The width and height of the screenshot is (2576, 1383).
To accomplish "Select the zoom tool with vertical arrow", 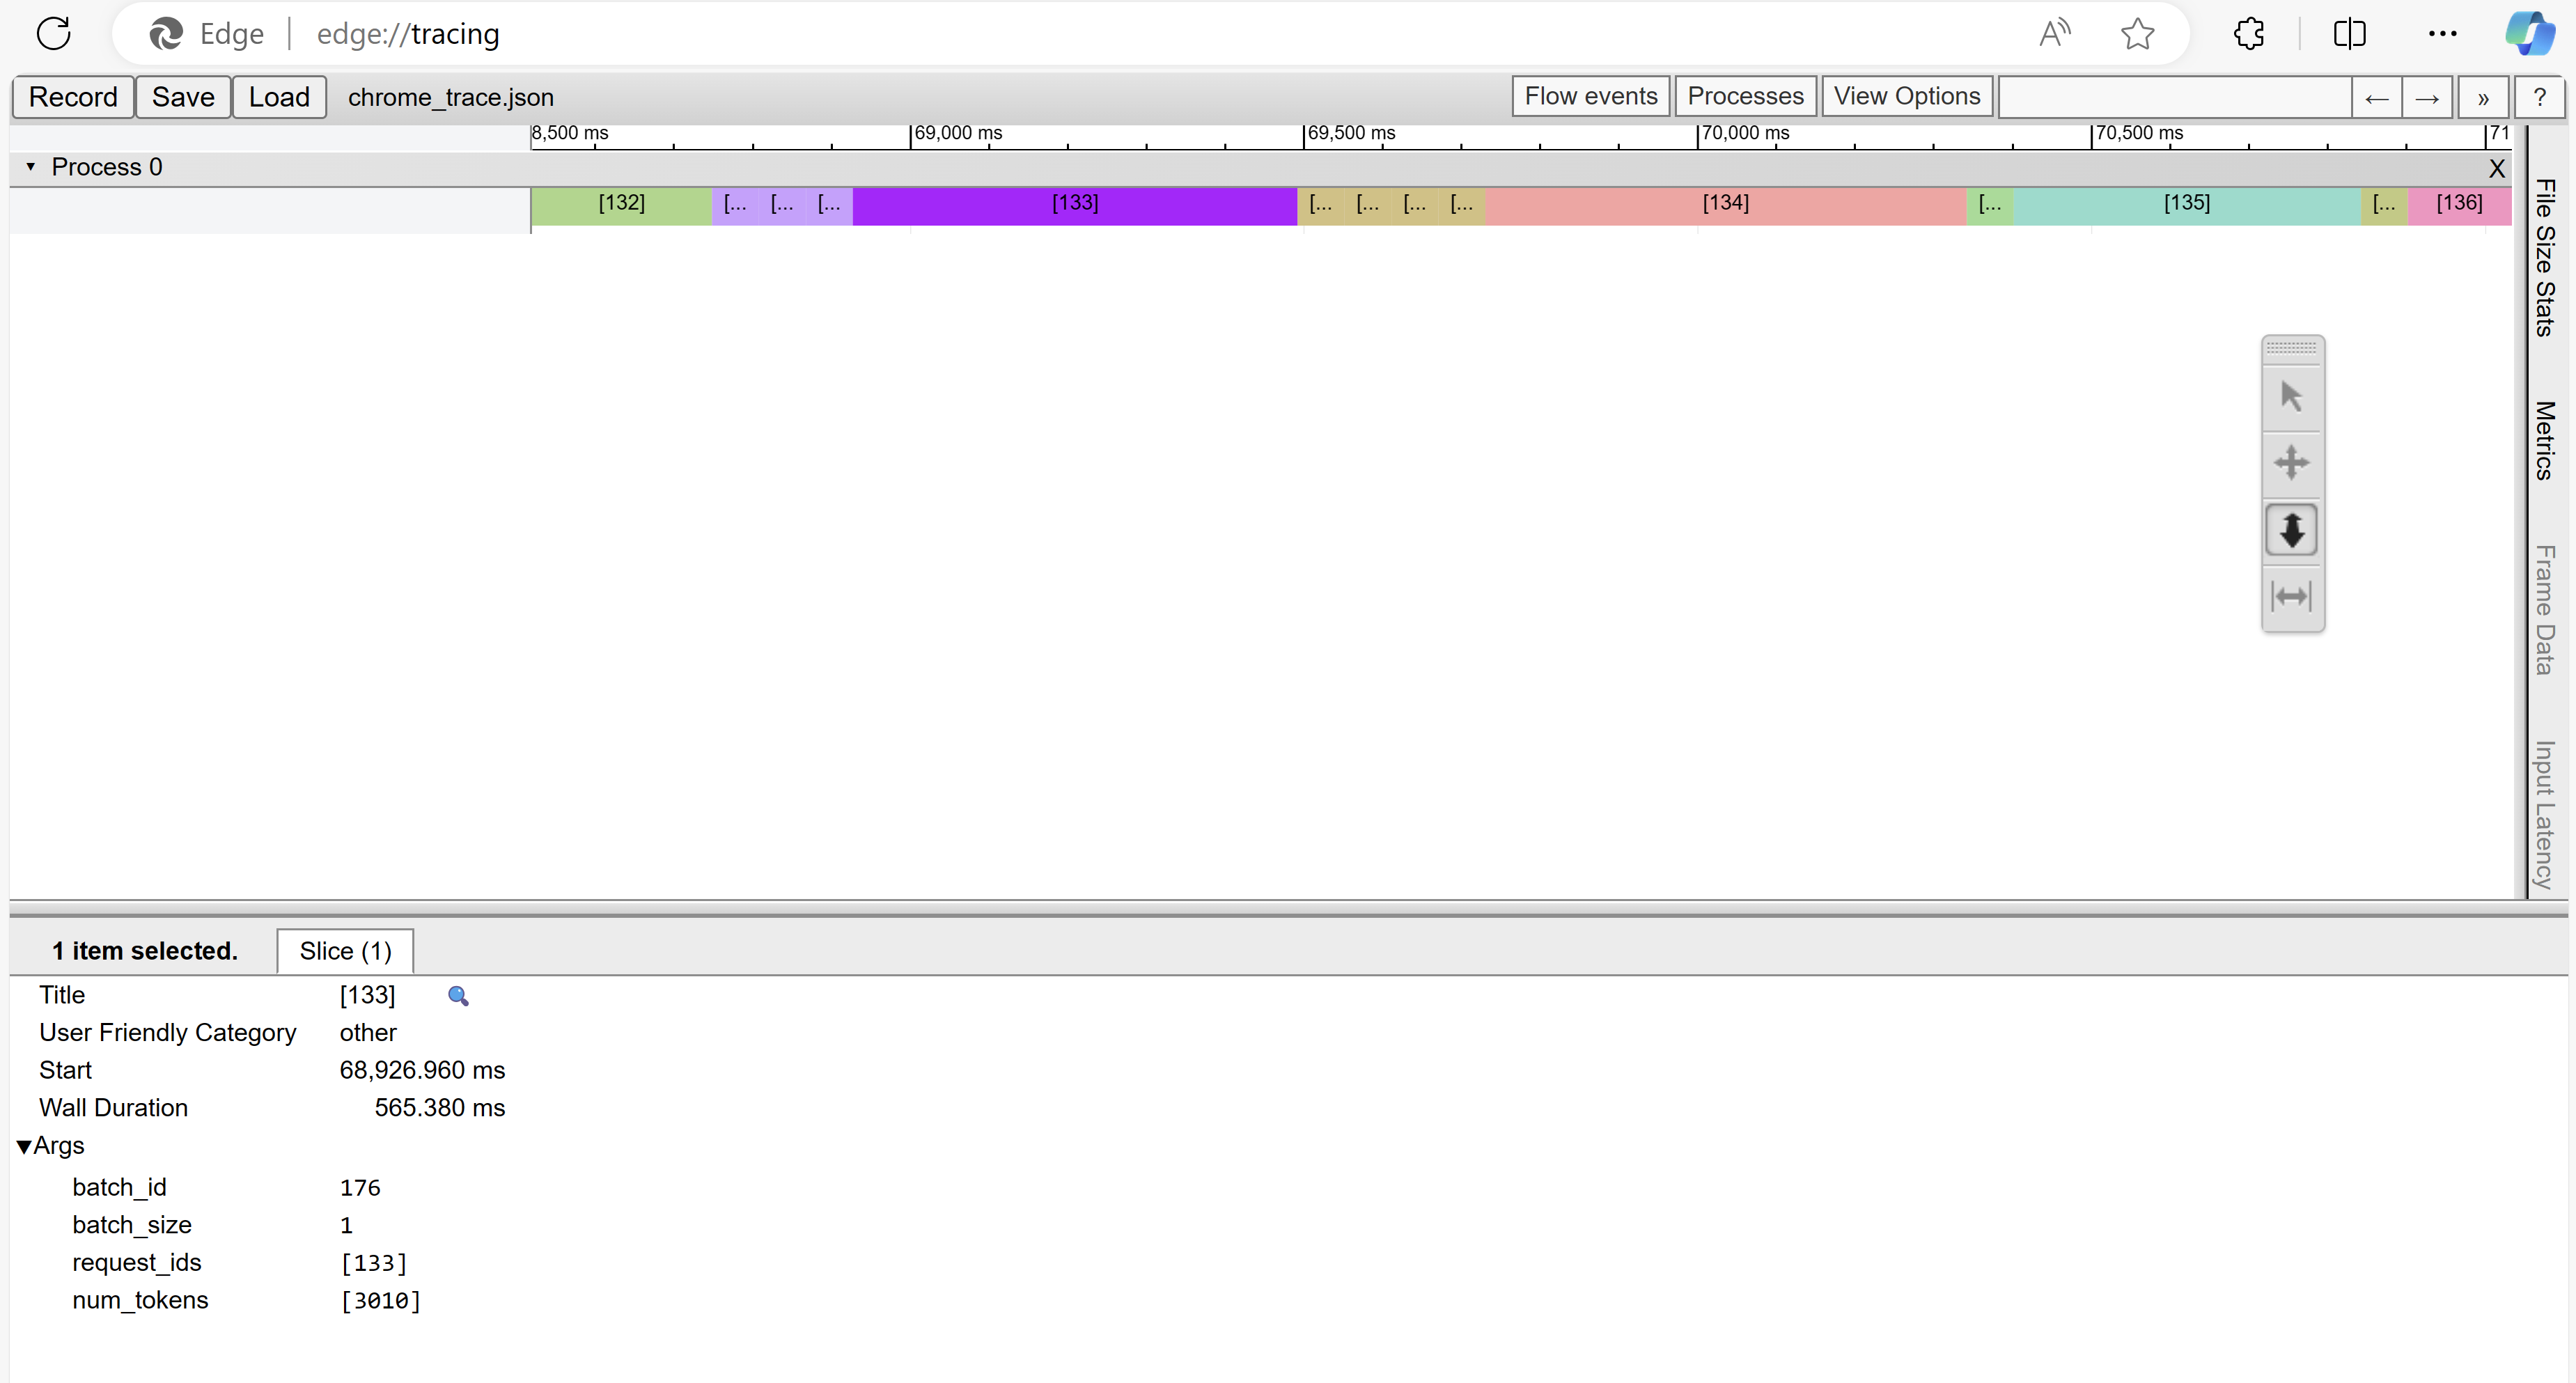I will [x=2291, y=530].
